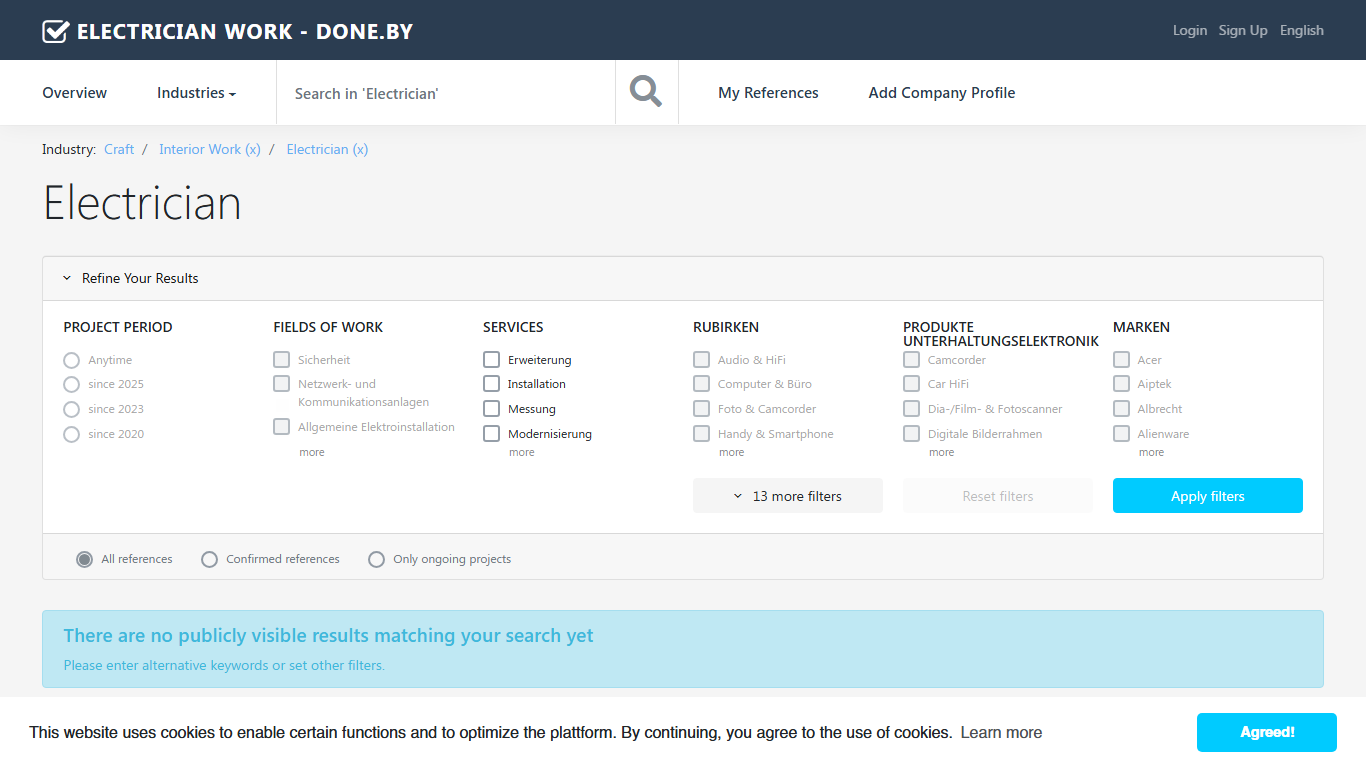Open the English language selector
The image size is (1366, 768).
tap(1302, 30)
